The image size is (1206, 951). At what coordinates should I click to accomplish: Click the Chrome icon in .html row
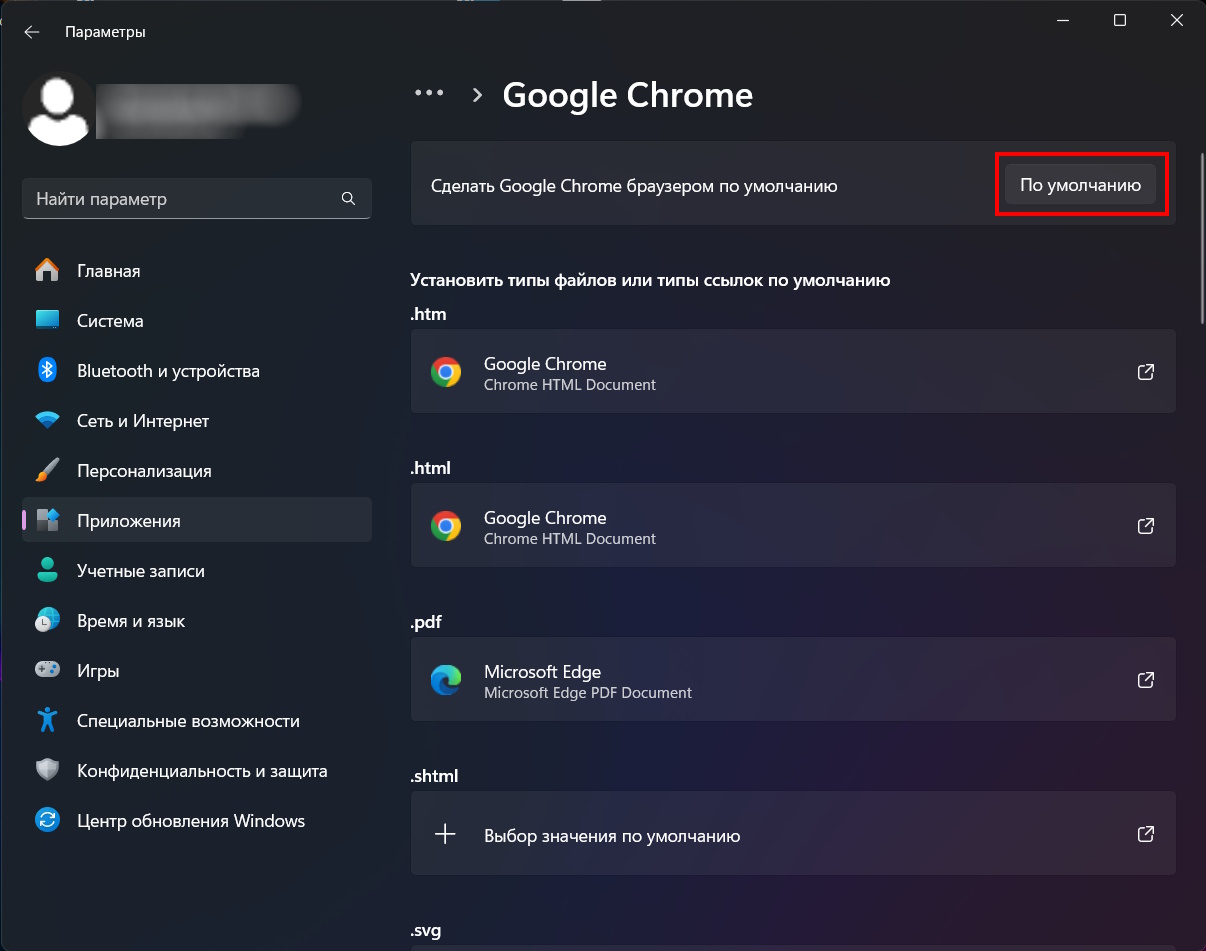pyautogui.click(x=446, y=526)
